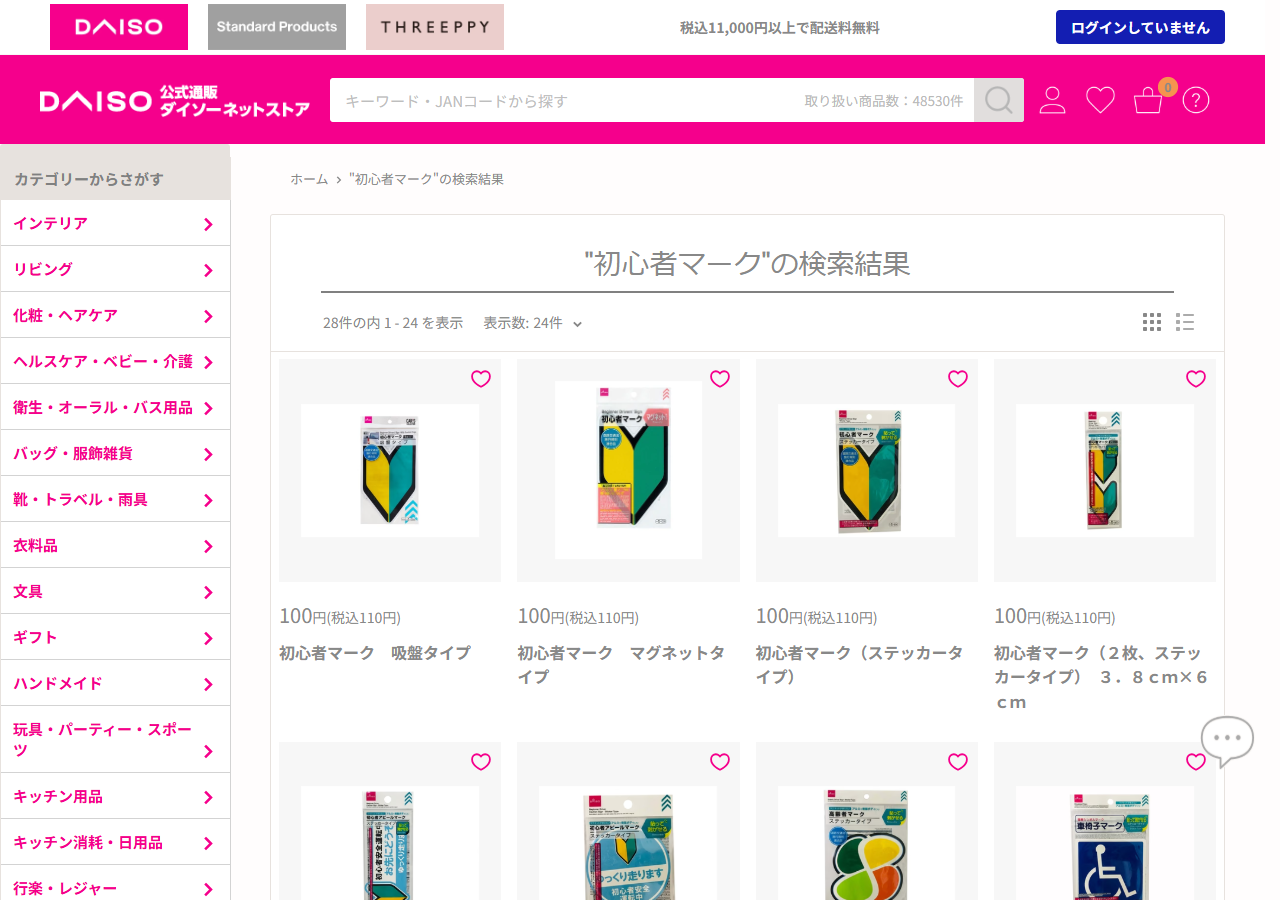Image resolution: width=1280 pixels, height=900 pixels.
Task: Click the DAISO brand logo tab
Action: 119,27
